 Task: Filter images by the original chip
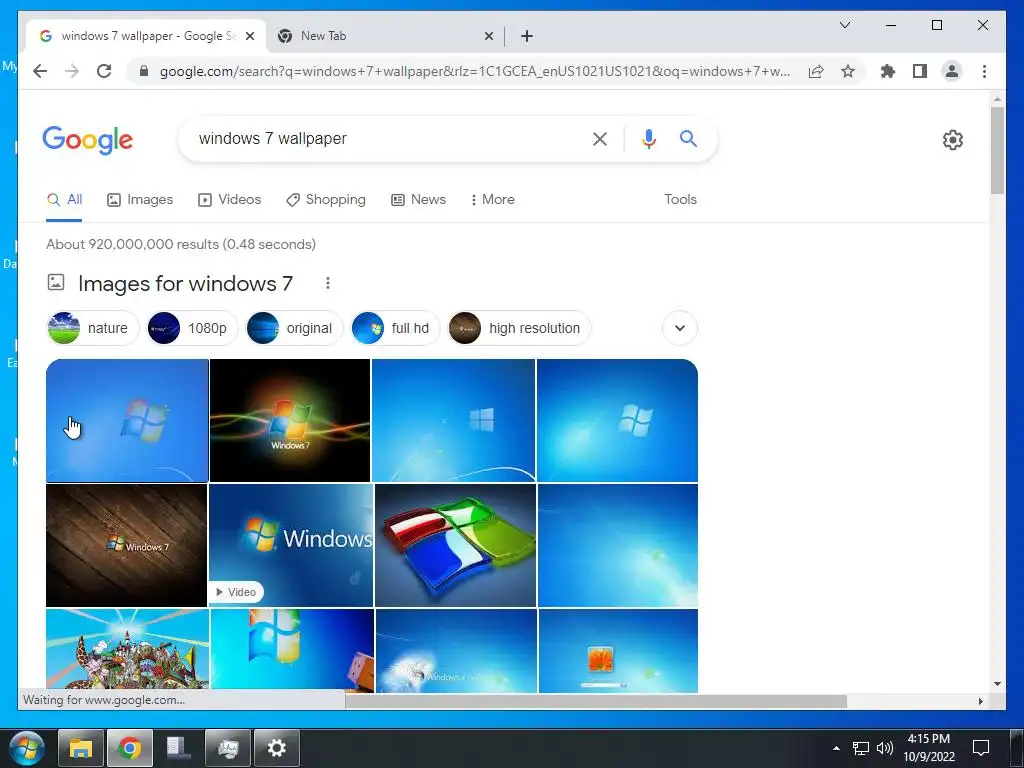coord(294,328)
